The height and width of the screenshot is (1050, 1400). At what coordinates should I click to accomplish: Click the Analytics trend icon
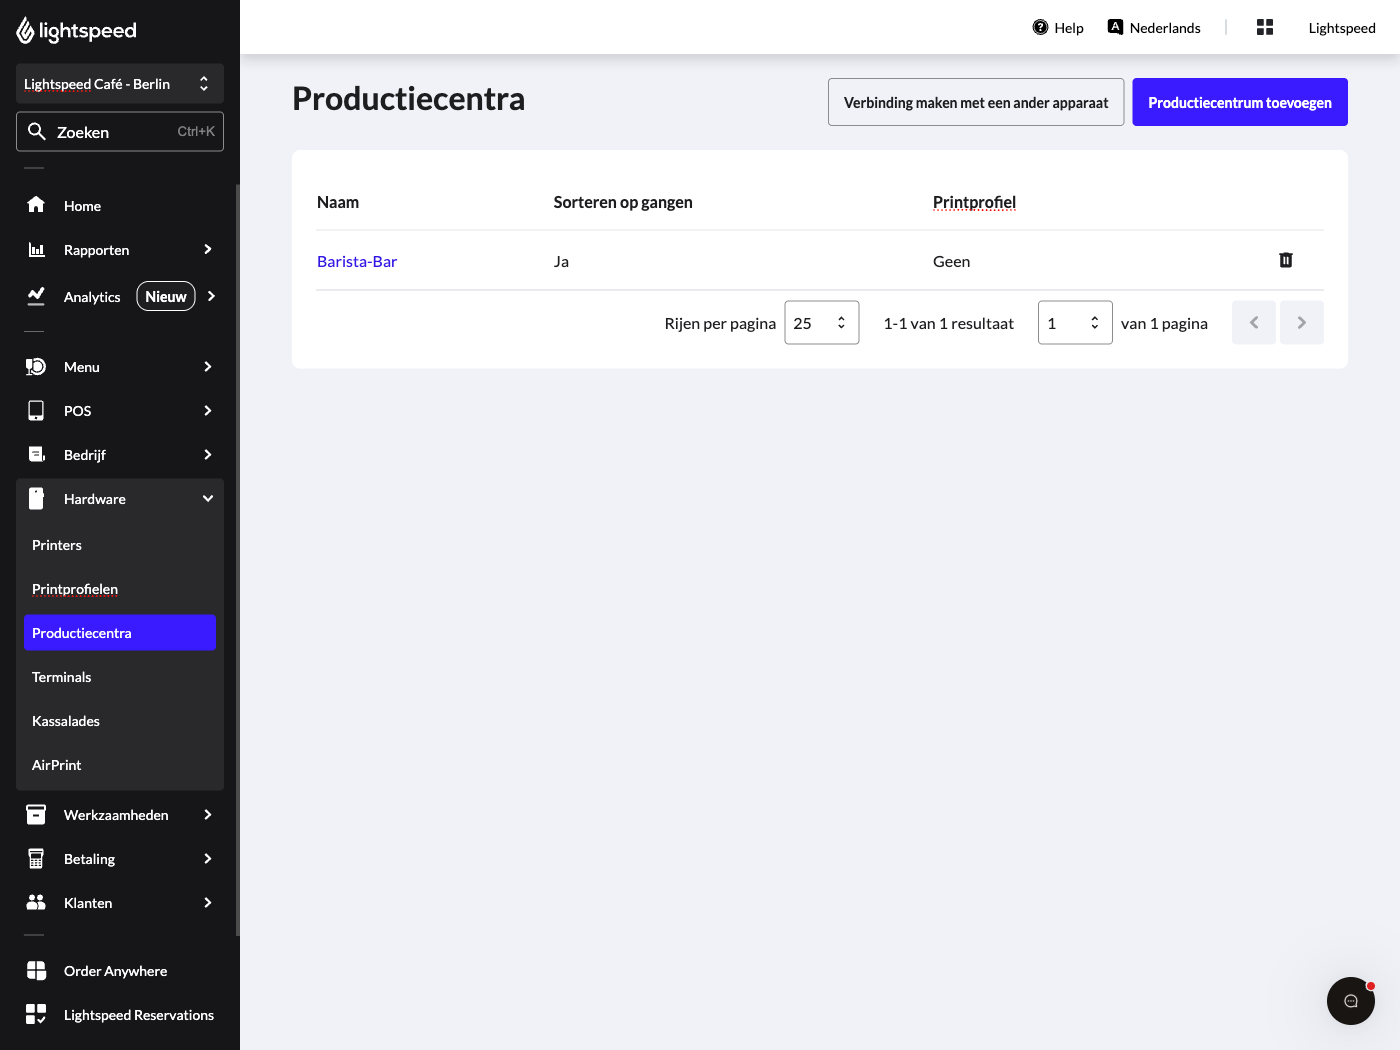(36, 296)
